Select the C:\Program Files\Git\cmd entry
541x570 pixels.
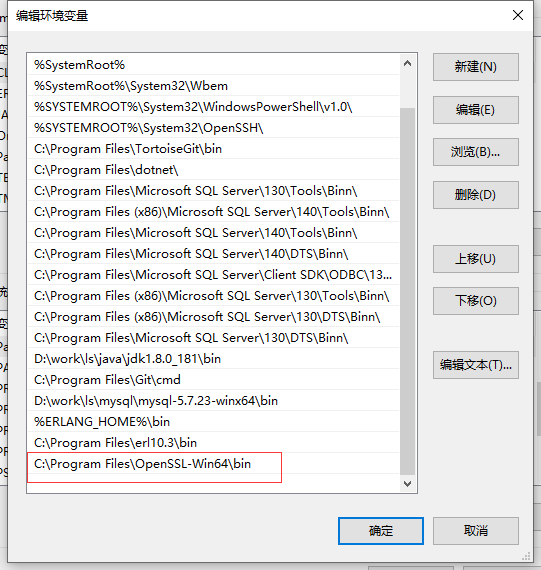[x=213, y=380]
